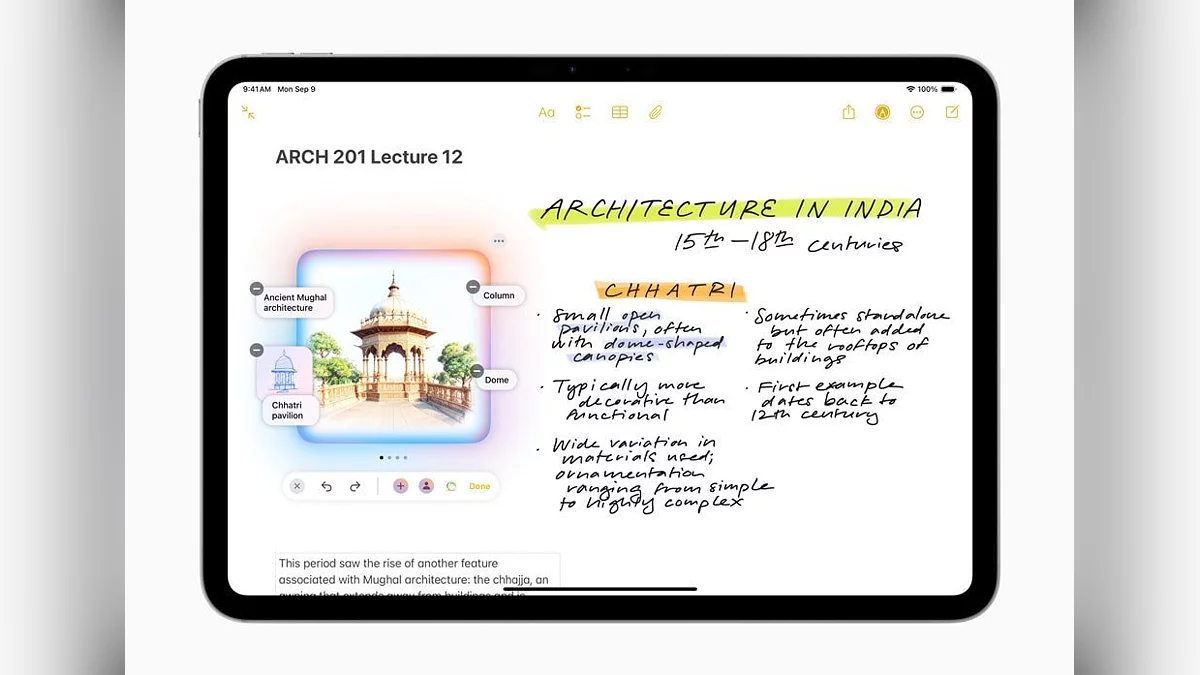Tap the 15th–18th centuries handwriting
This screenshot has height=675, width=1200.
788,243
